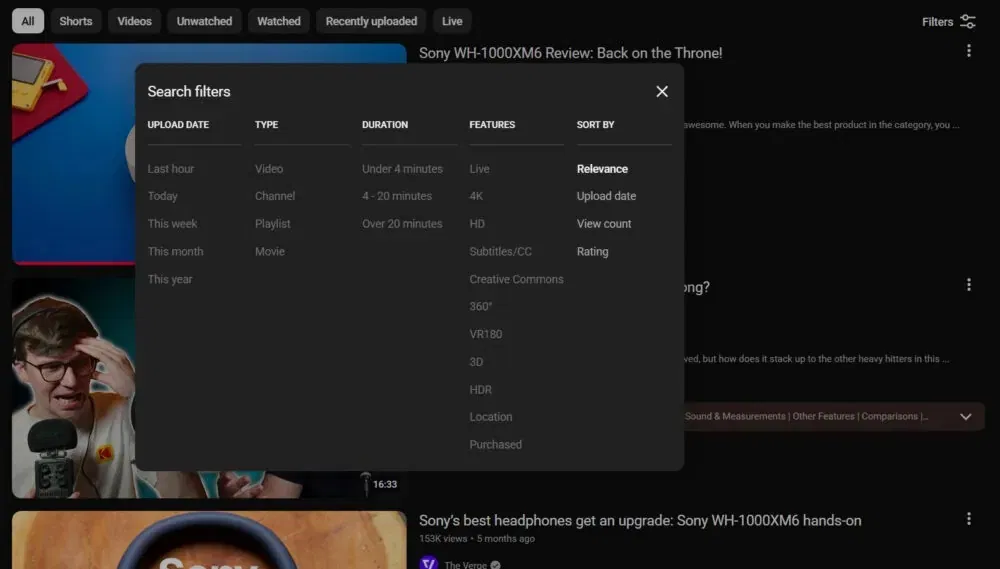Open more options for Sony hands-on video
The image size is (1000, 569).
969,519
